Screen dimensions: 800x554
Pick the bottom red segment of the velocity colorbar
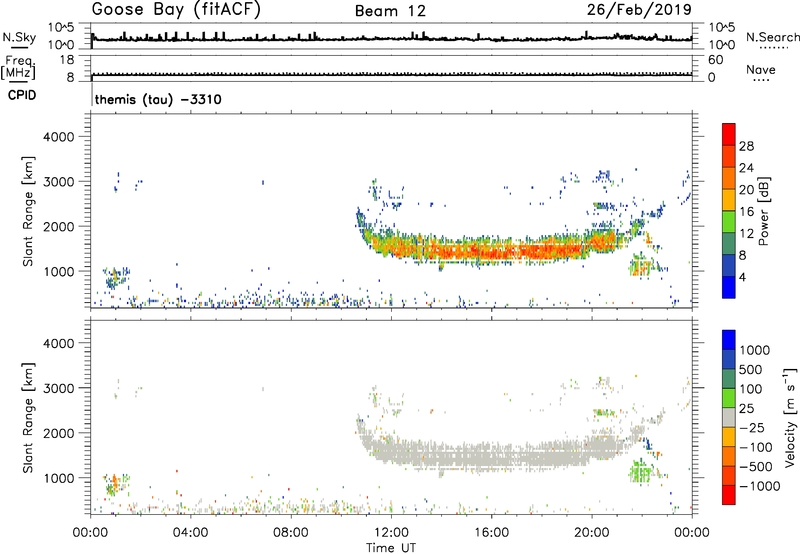pyautogui.click(x=729, y=495)
